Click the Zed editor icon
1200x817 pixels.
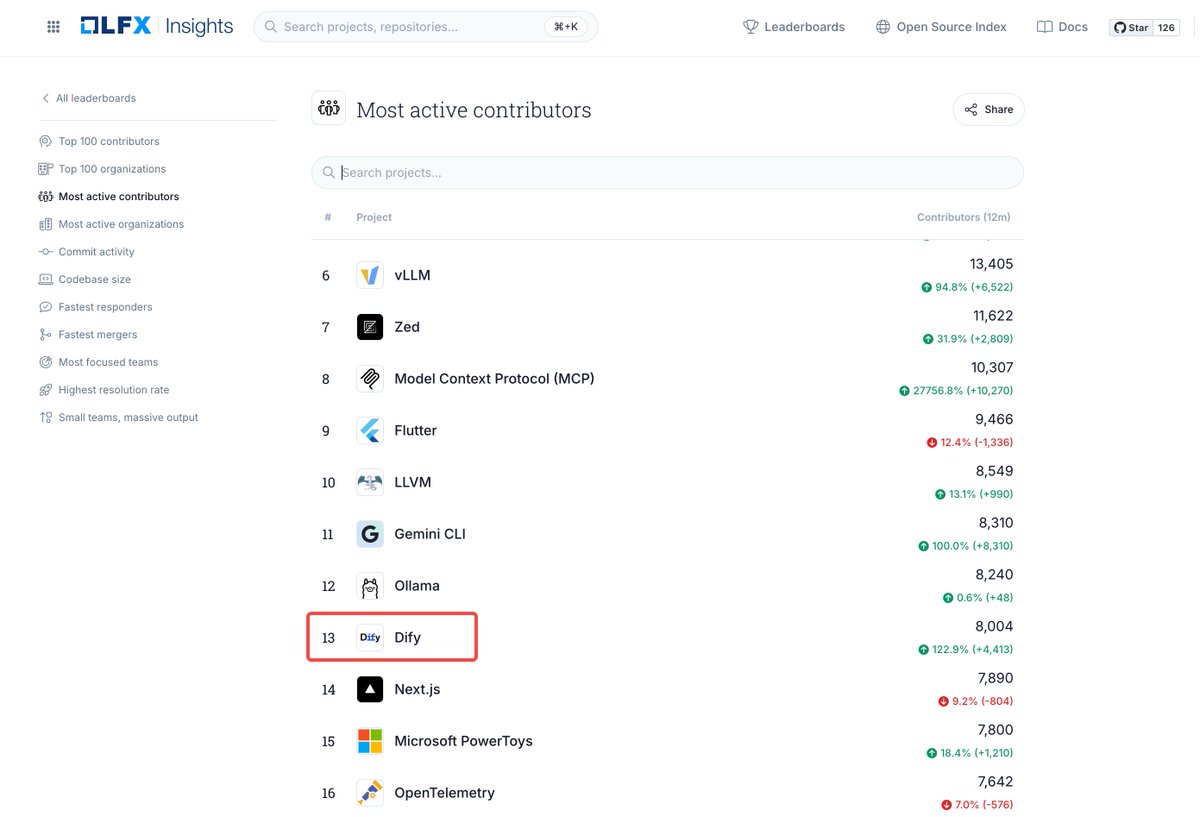(x=369, y=326)
